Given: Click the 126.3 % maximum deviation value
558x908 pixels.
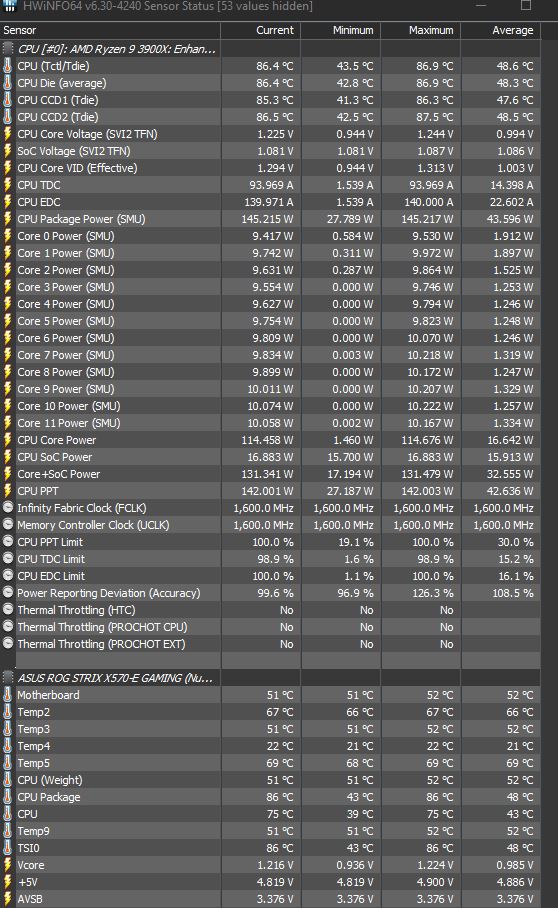Looking at the screenshot, I should coord(432,593).
